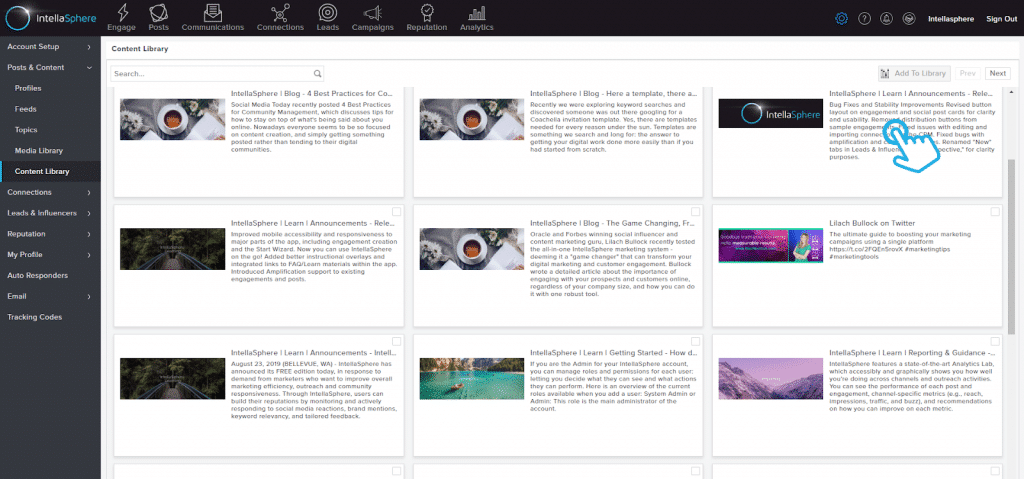Open the Connections network icon in top bar
The width and height of the screenshot is (1024, 479).
tap(280, 18)
